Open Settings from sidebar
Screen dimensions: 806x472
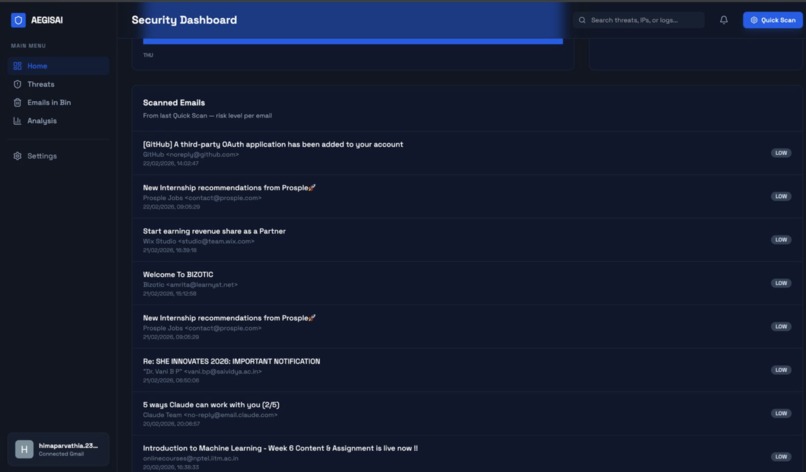(59, 156)
